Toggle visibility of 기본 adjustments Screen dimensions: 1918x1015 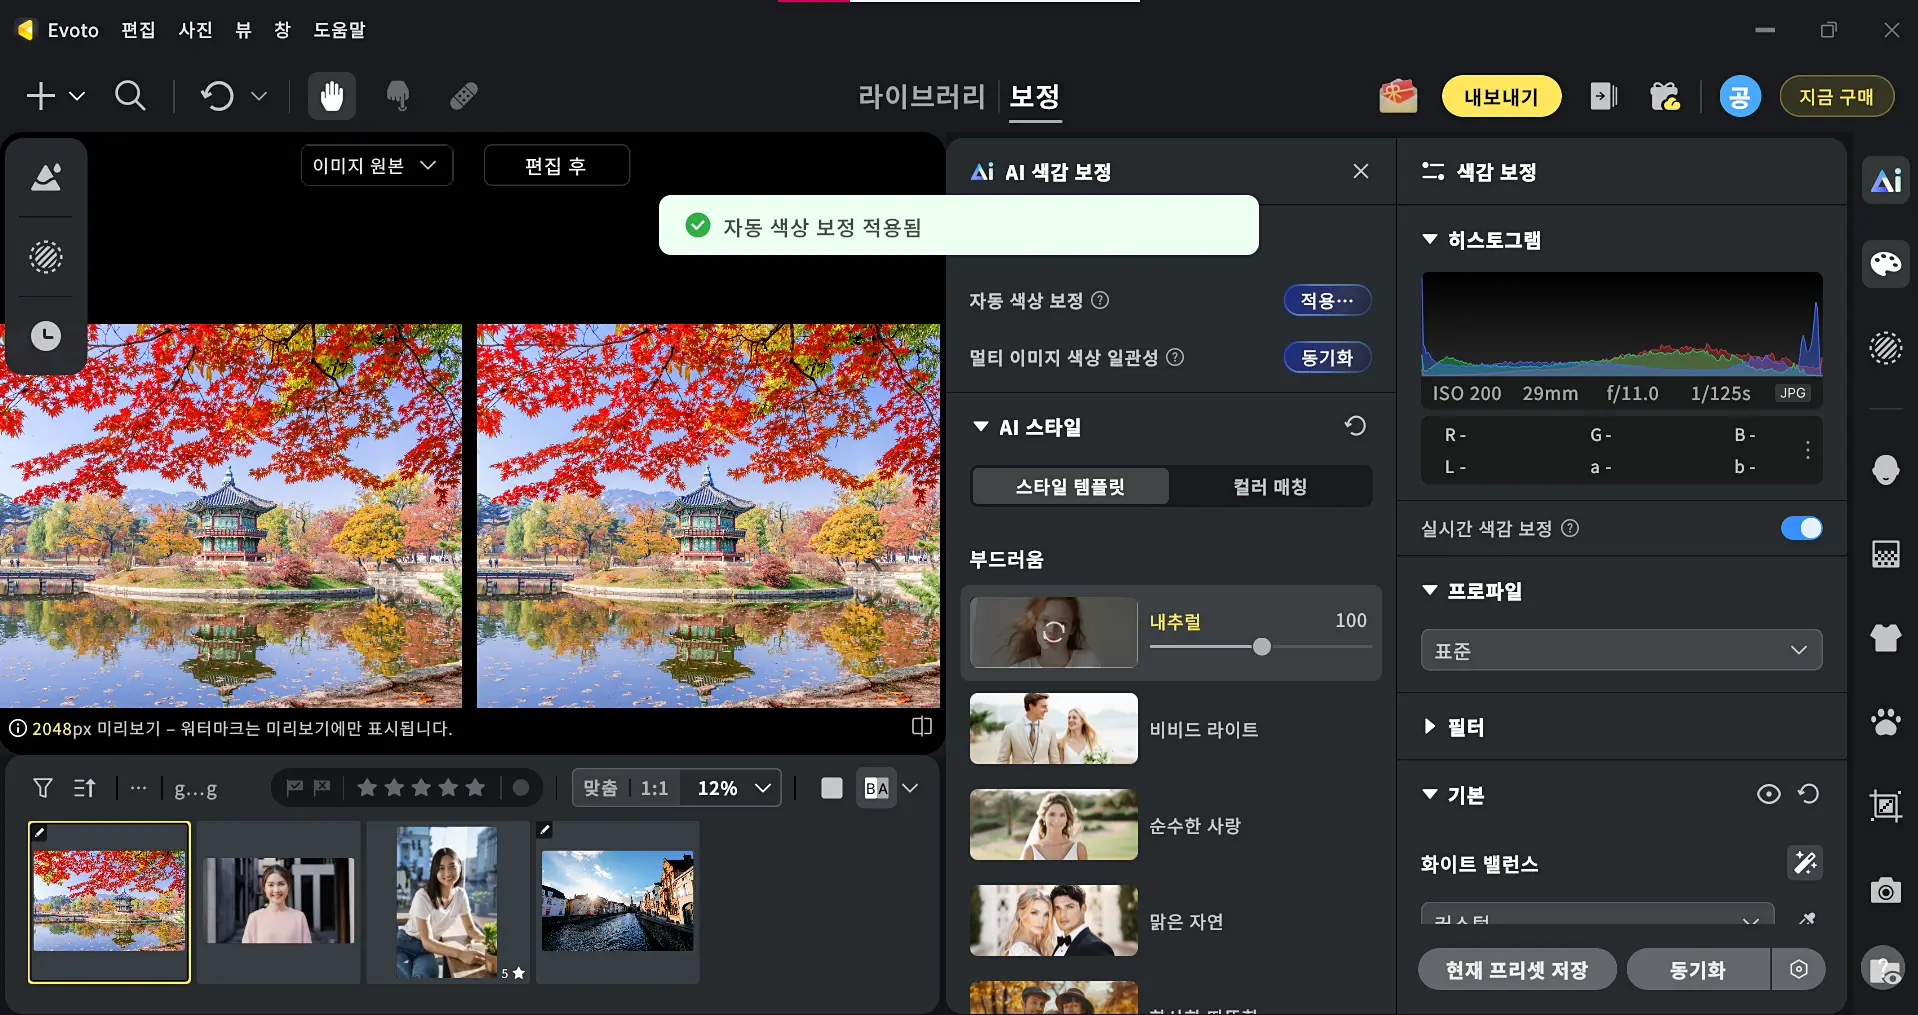pyautogui.click(x=1768, y=793)
